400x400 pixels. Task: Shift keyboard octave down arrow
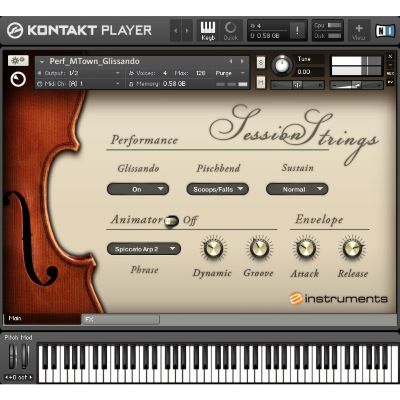click(x=7, y=378)
